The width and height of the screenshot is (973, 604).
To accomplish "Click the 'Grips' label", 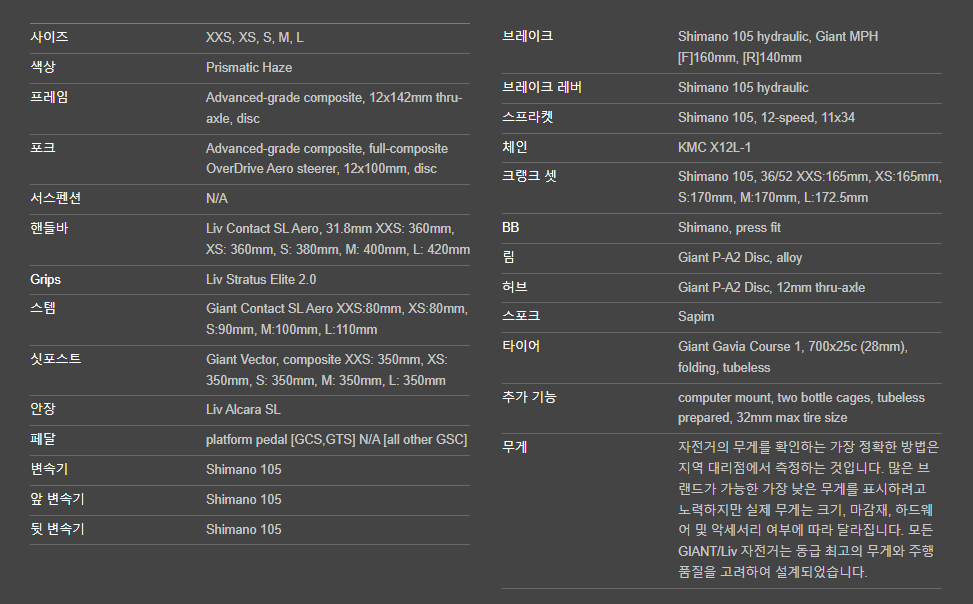I will point(45,279).
